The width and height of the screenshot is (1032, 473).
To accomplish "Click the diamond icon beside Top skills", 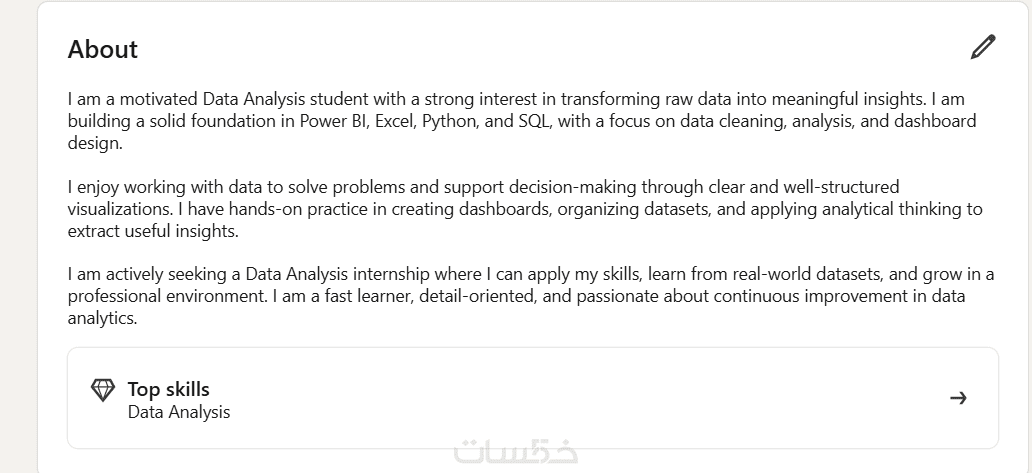I will pyautogui.click(x=103, y=390).
